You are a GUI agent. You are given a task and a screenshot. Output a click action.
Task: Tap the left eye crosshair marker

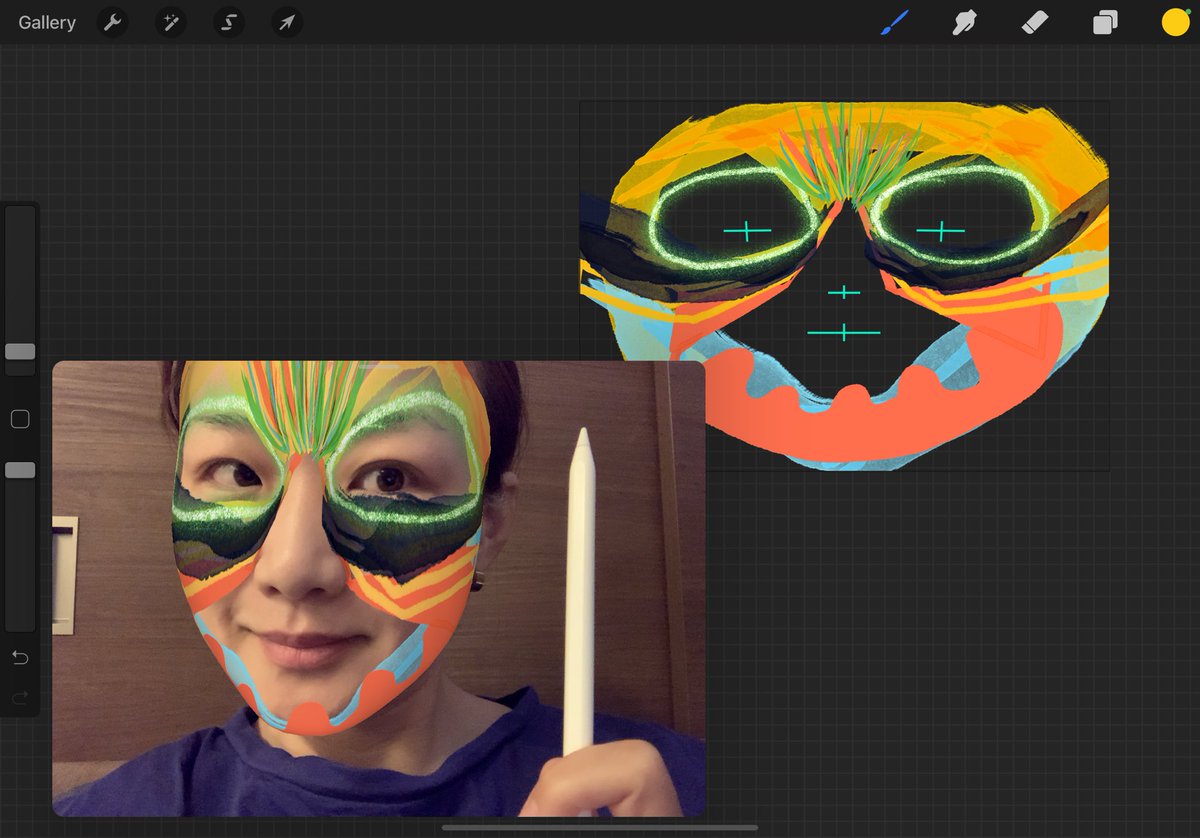pos(747,232)
